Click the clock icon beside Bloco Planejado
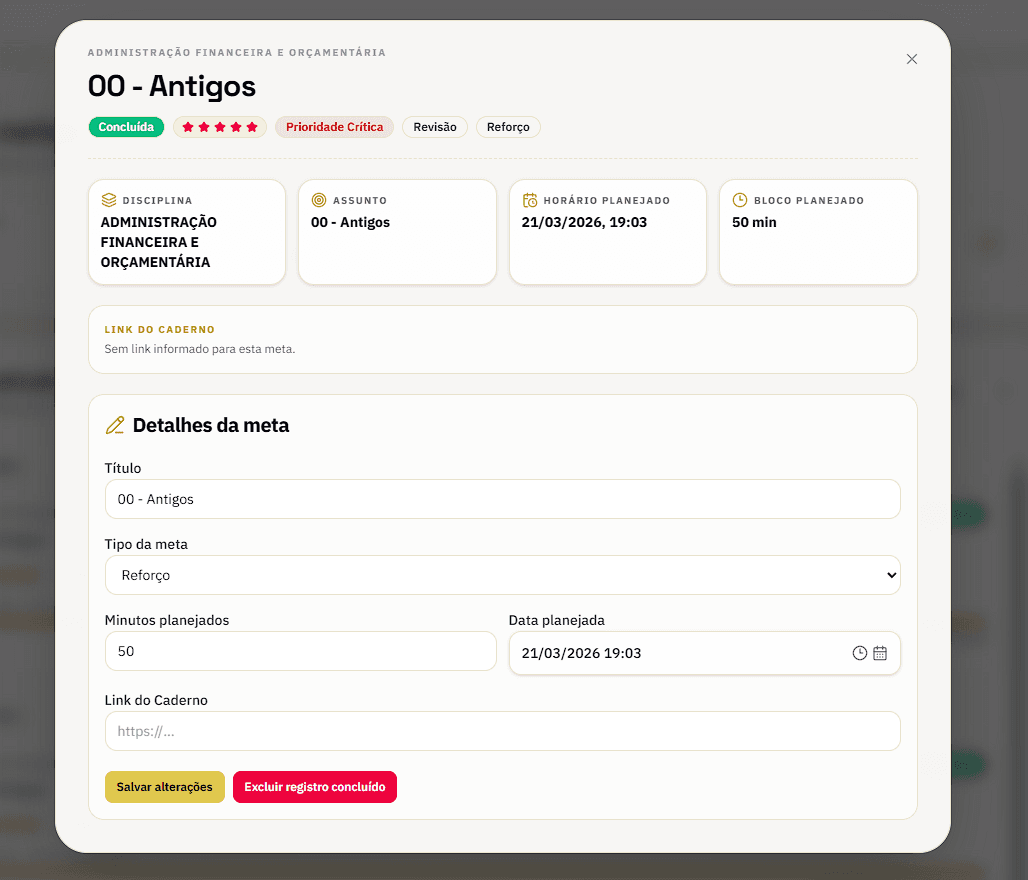 (x=740, y=200)
